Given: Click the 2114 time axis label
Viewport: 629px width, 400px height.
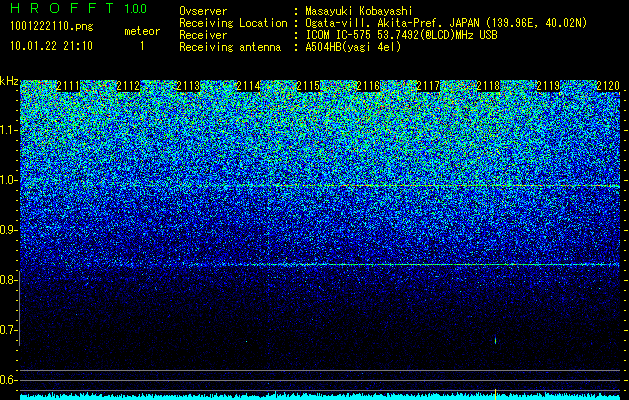Looking at the screenshot, I should click(x=248, y=86).
